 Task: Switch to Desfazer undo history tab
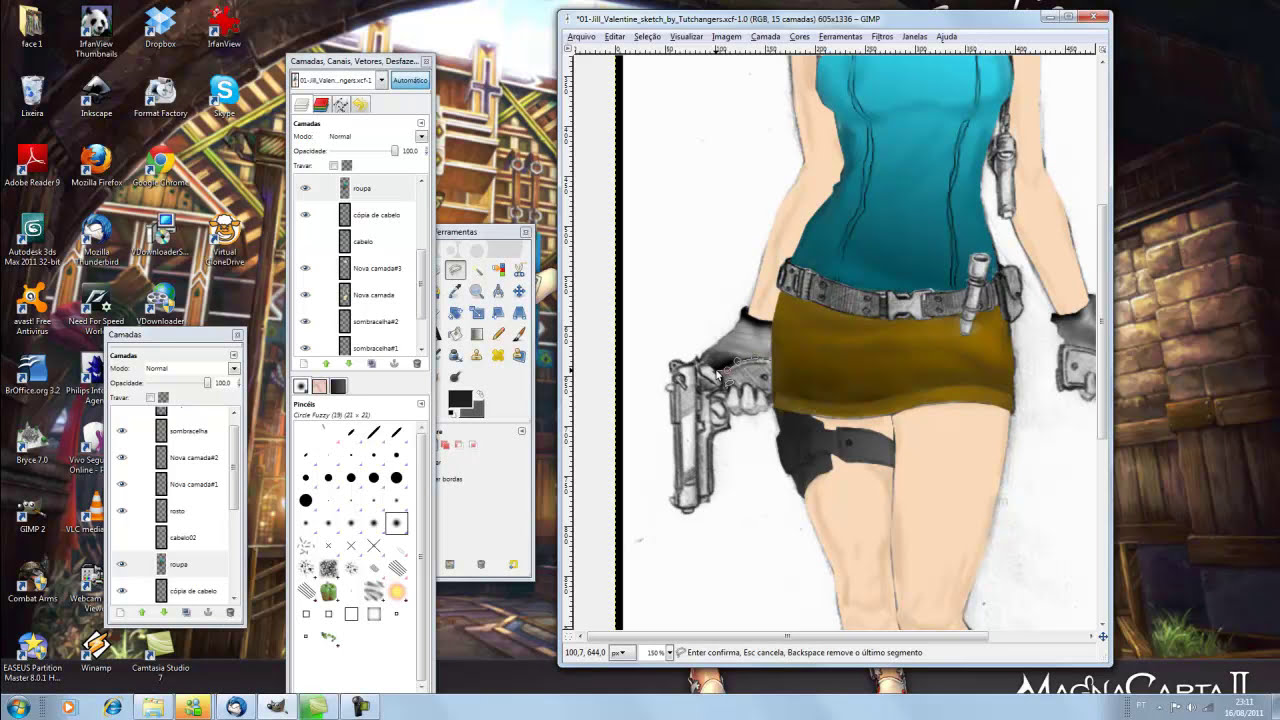pos(360,104)
